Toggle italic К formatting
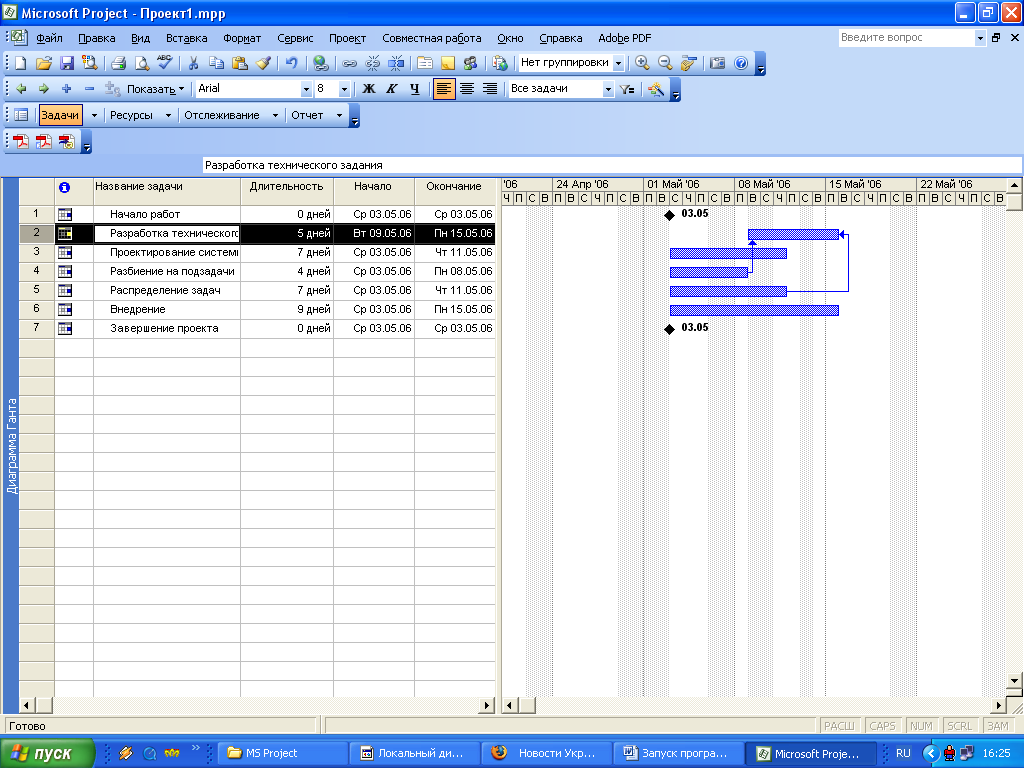Screen dimensions: 1024x768 pyautogui.click(x=392, y=89)
